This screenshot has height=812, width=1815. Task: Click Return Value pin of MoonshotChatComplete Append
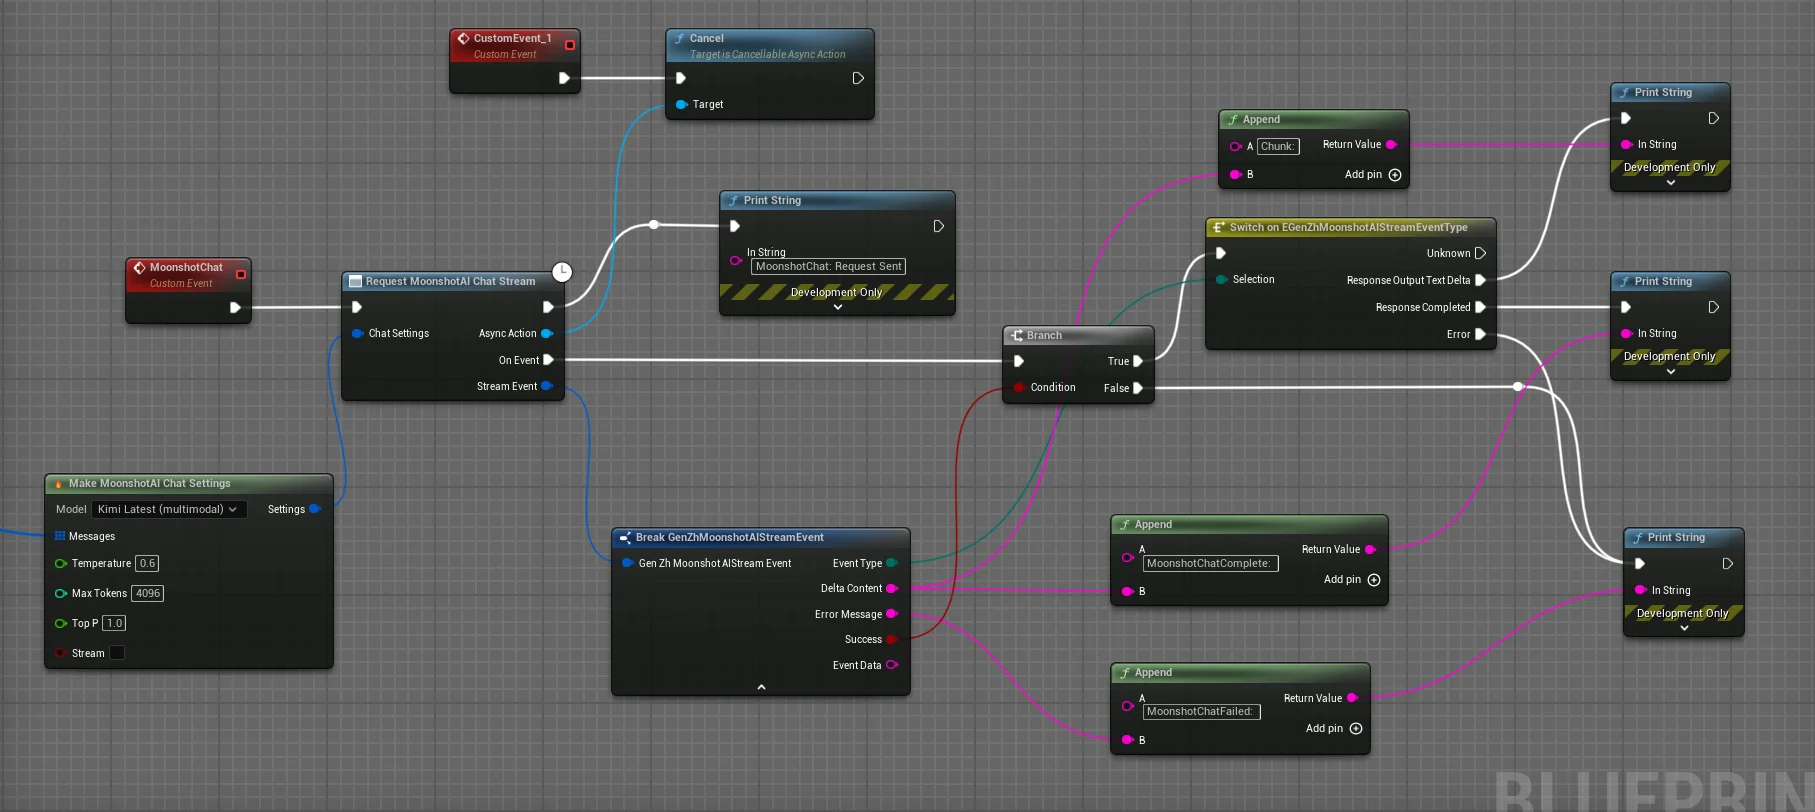point(1371,549)
